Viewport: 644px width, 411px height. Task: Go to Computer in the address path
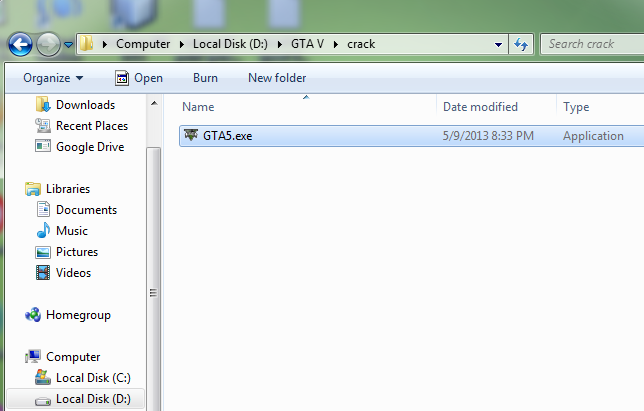(143, 44)
